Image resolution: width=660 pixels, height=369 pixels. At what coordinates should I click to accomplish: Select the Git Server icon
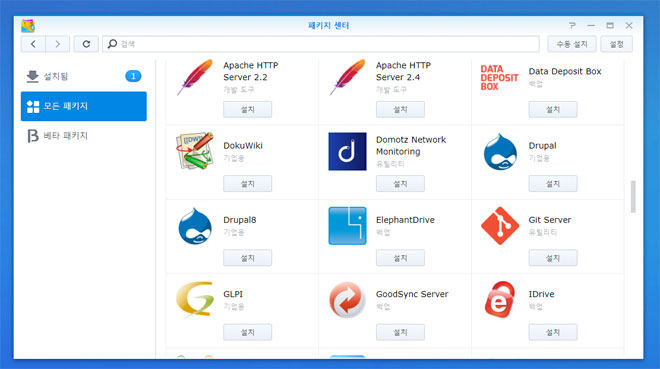[500, 226]
